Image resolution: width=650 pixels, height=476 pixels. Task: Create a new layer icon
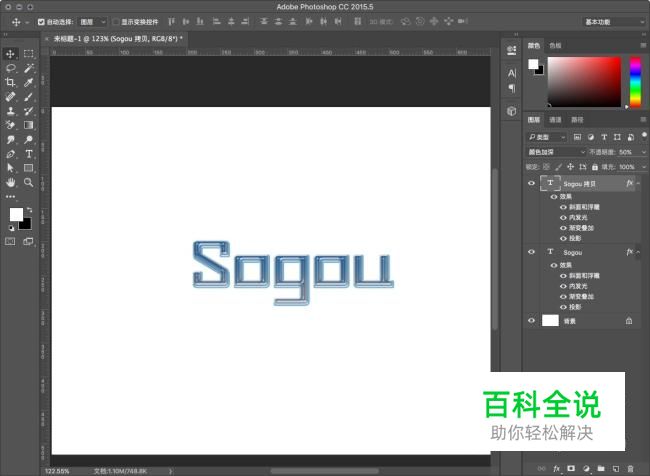click(616, 469)
